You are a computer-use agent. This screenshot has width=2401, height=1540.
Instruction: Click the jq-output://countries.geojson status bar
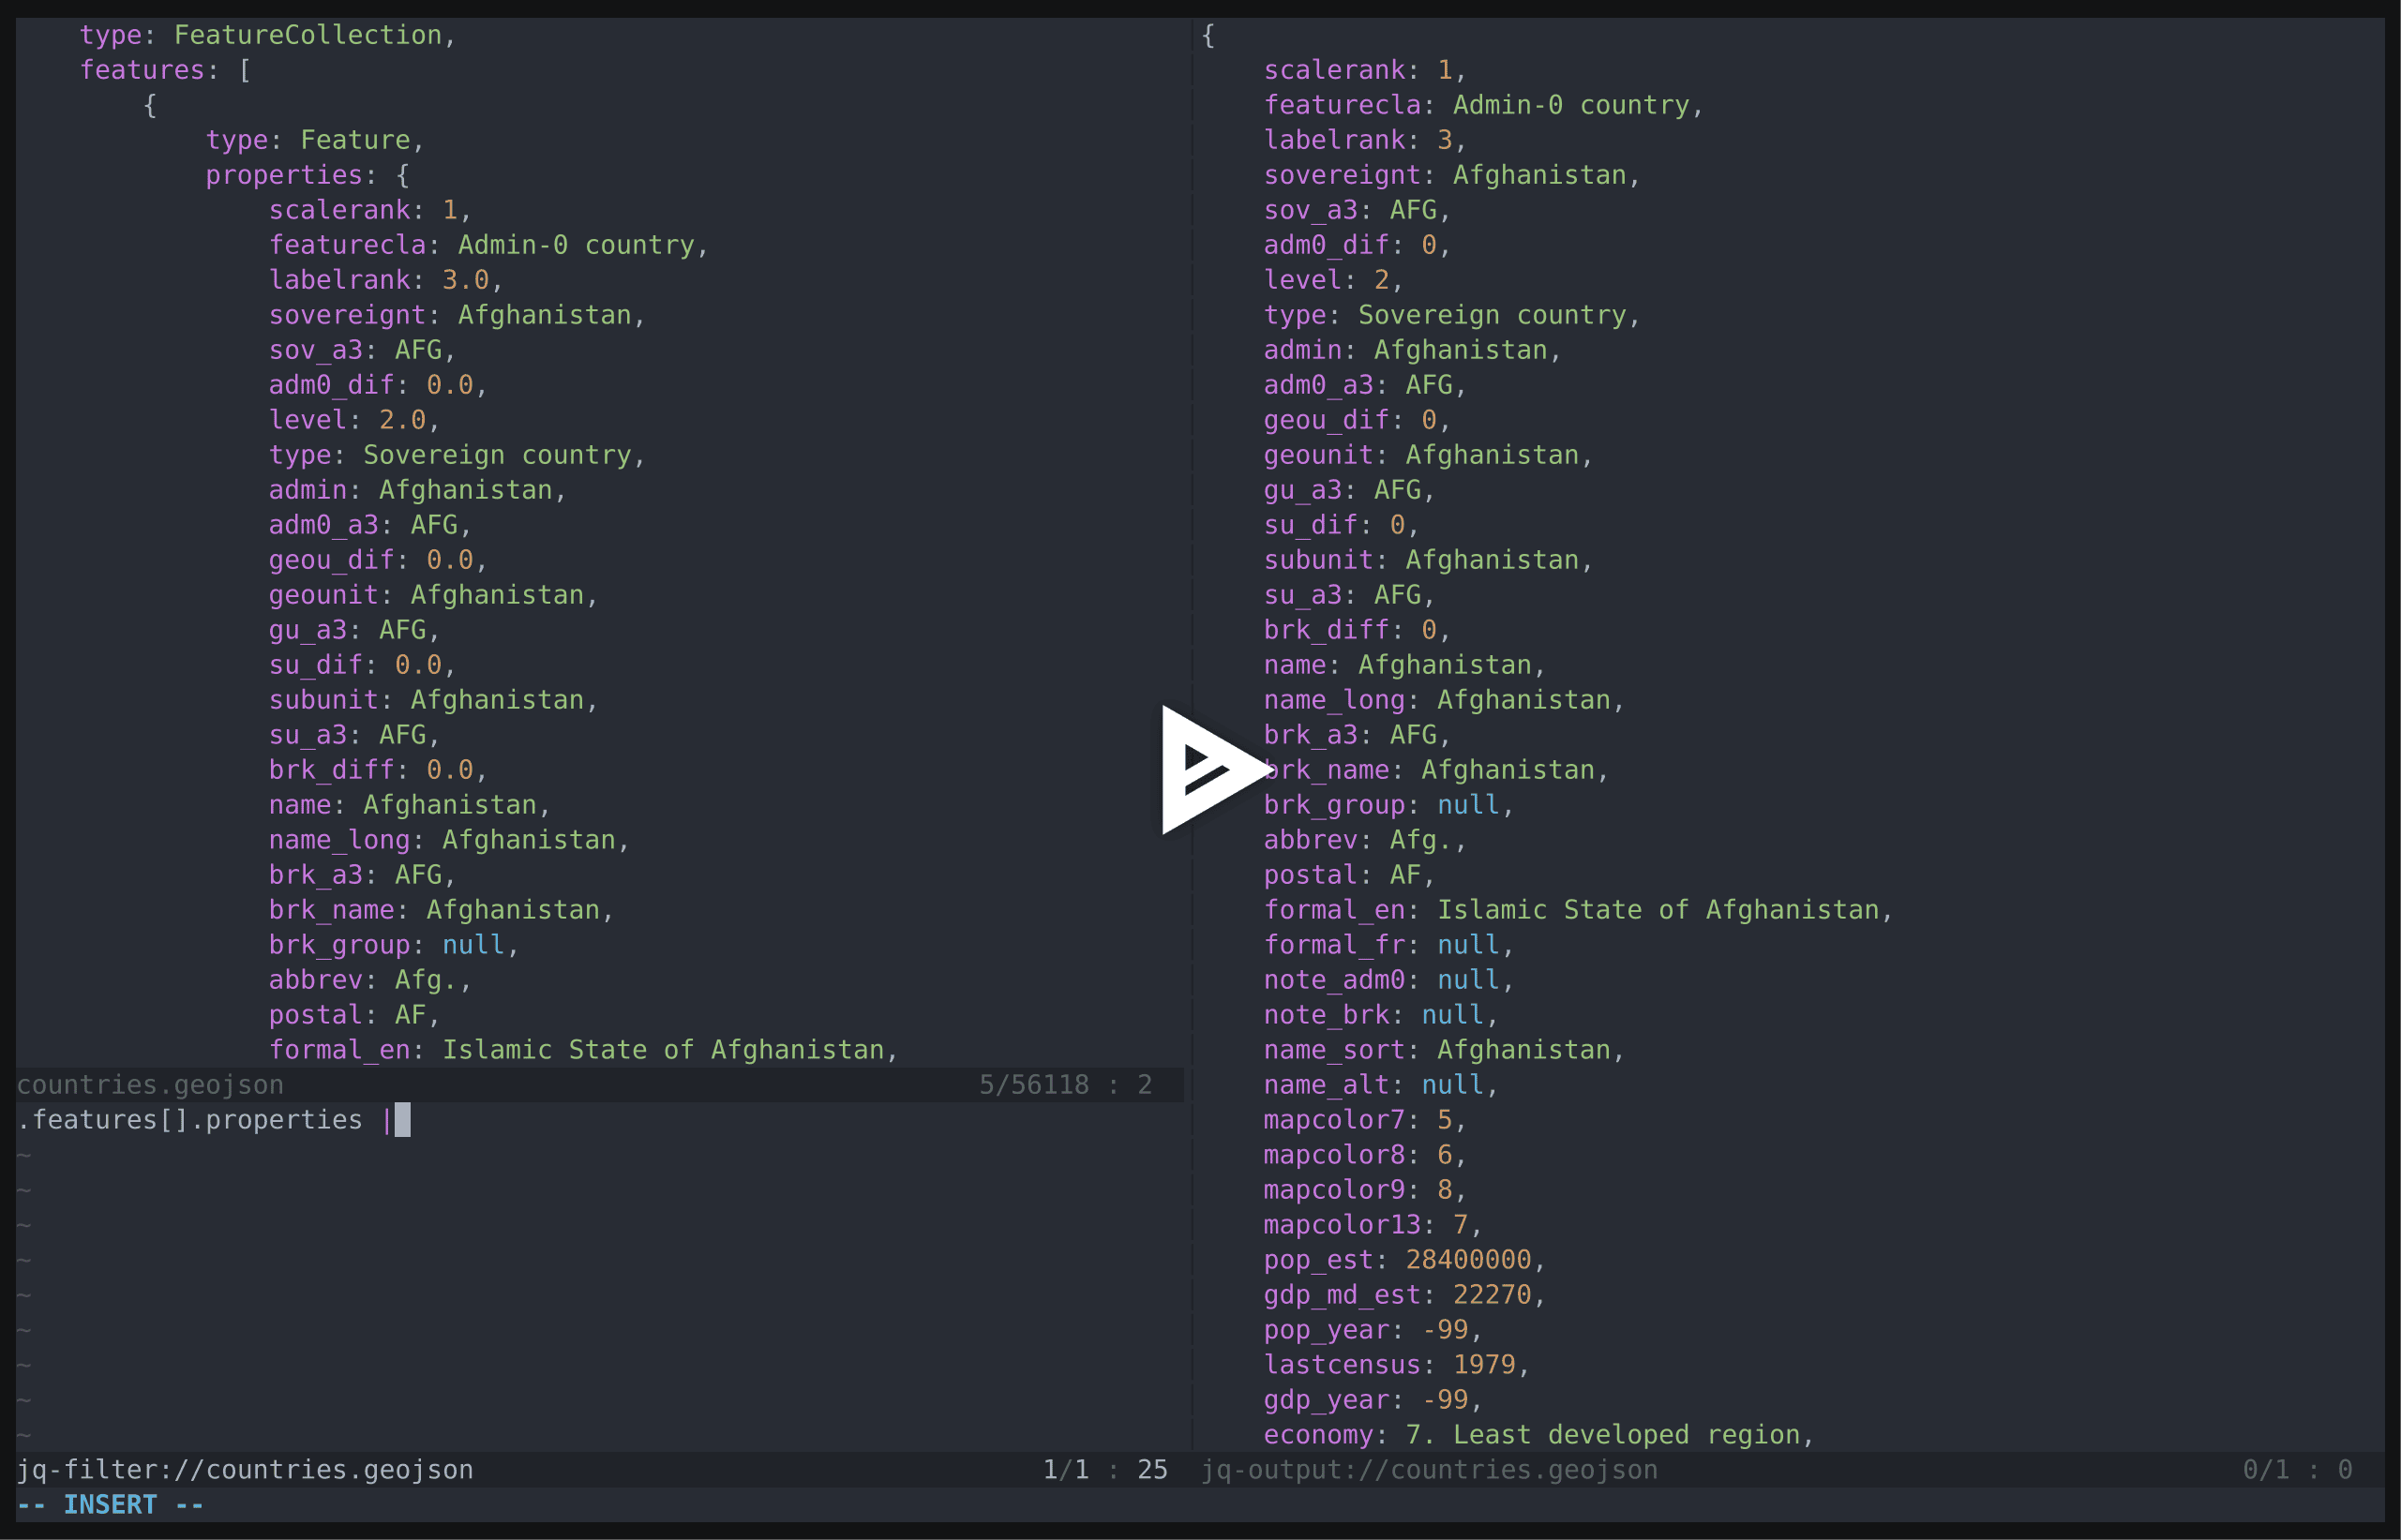[x=1429, y=1470]
